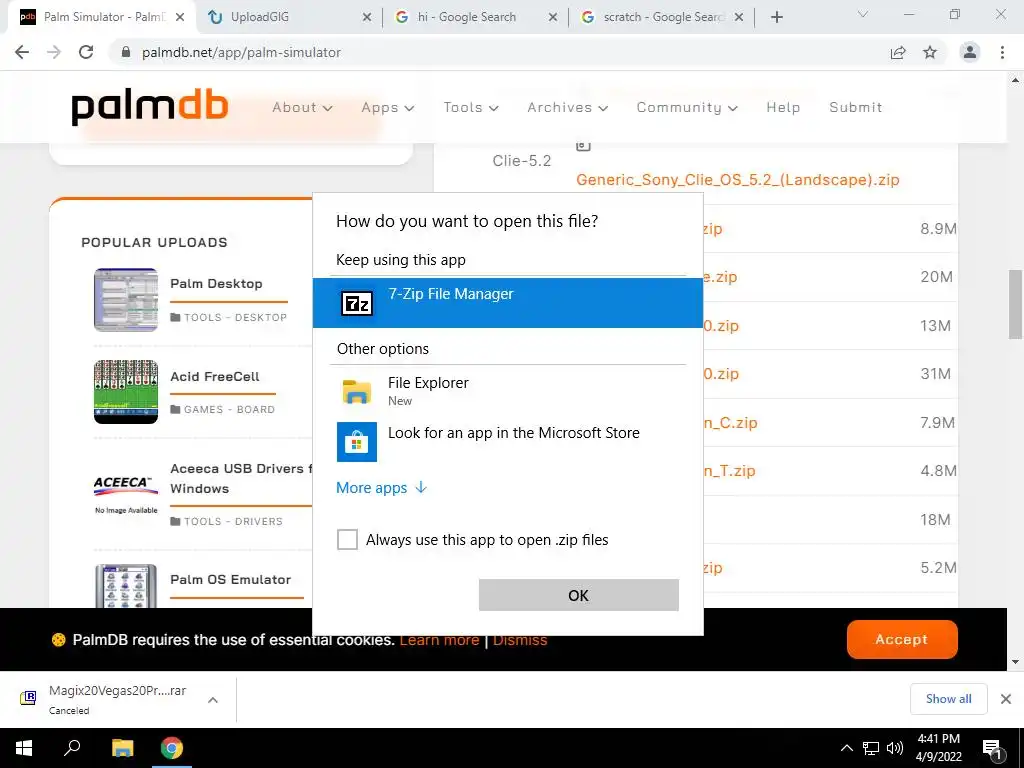Viewport: 1024px width, 768px height.
Task: Expand the Tools menu
Action: point(471,108)
